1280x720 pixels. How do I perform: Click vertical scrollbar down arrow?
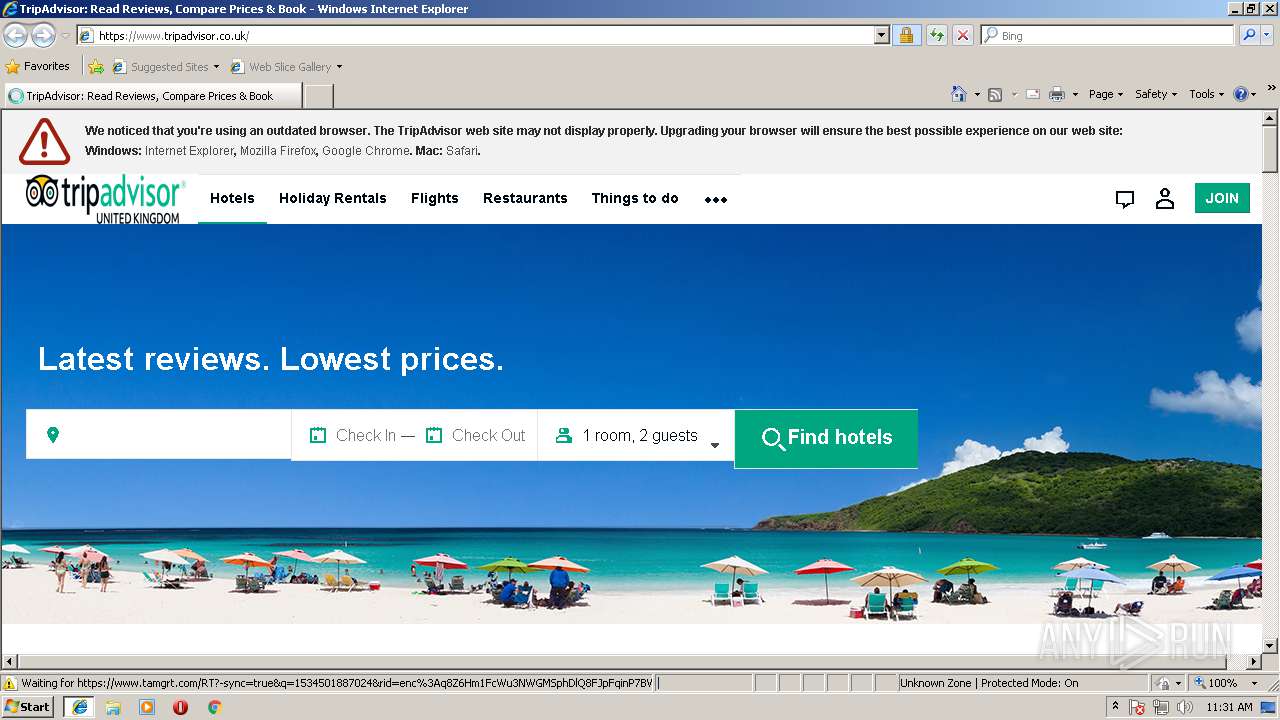(x=1270, y=646)
